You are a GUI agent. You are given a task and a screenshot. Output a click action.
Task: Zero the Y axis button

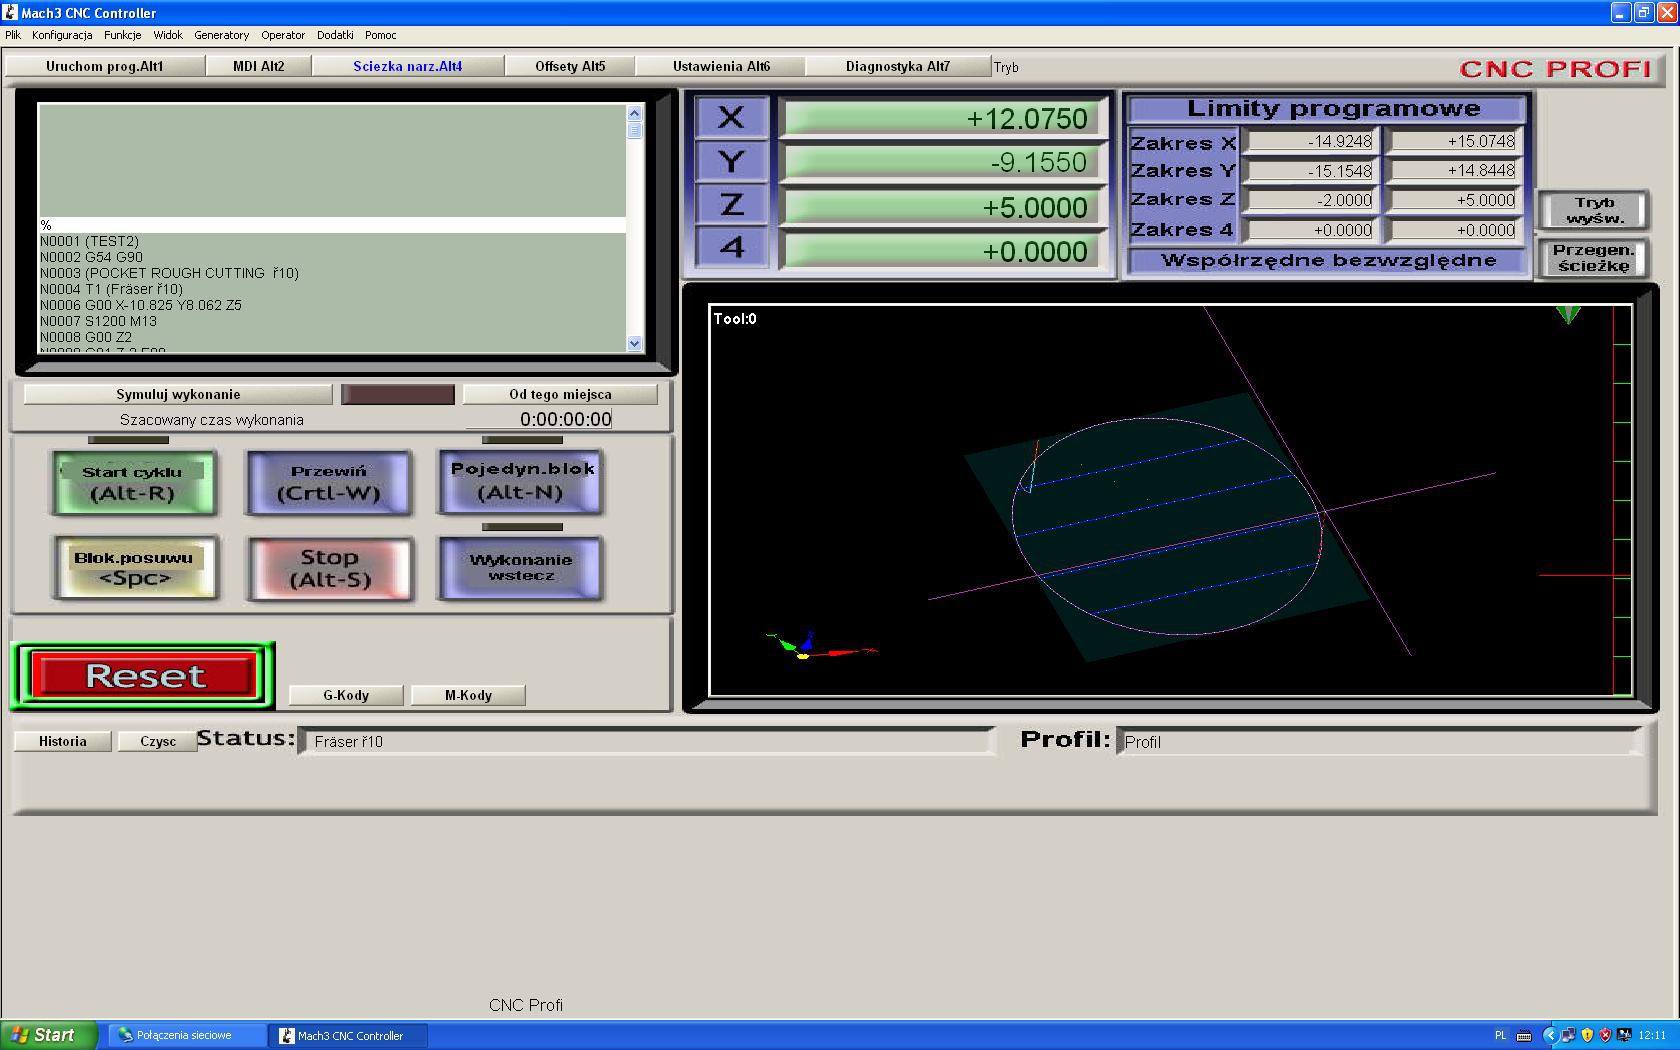(731, 161)
